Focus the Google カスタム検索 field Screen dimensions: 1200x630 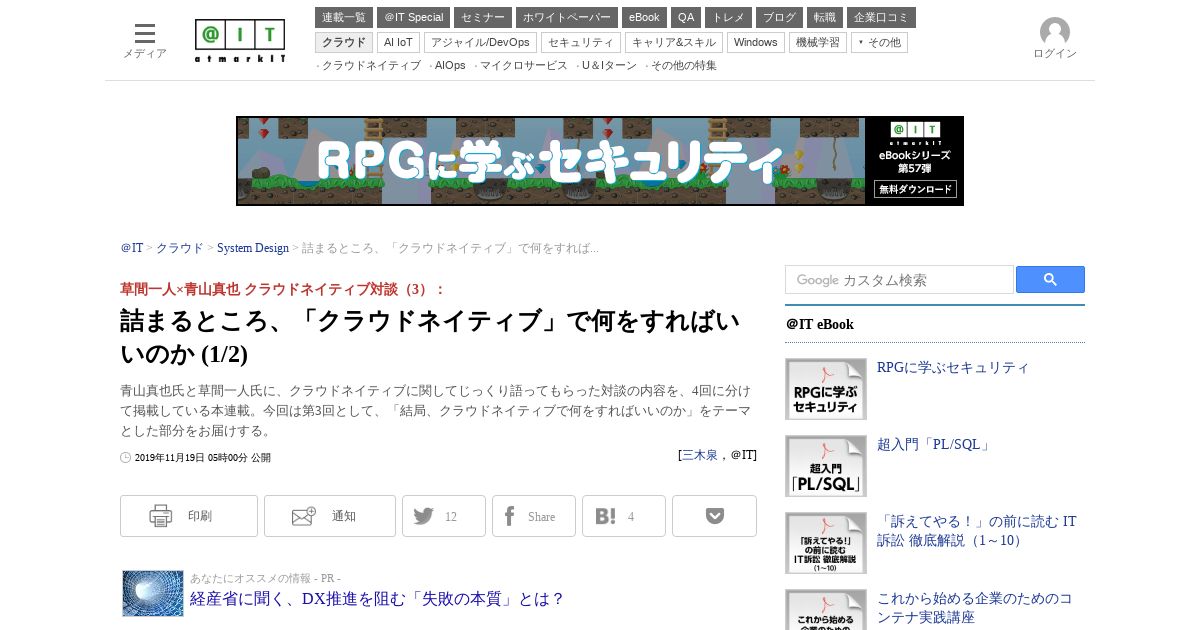(899, 280)
